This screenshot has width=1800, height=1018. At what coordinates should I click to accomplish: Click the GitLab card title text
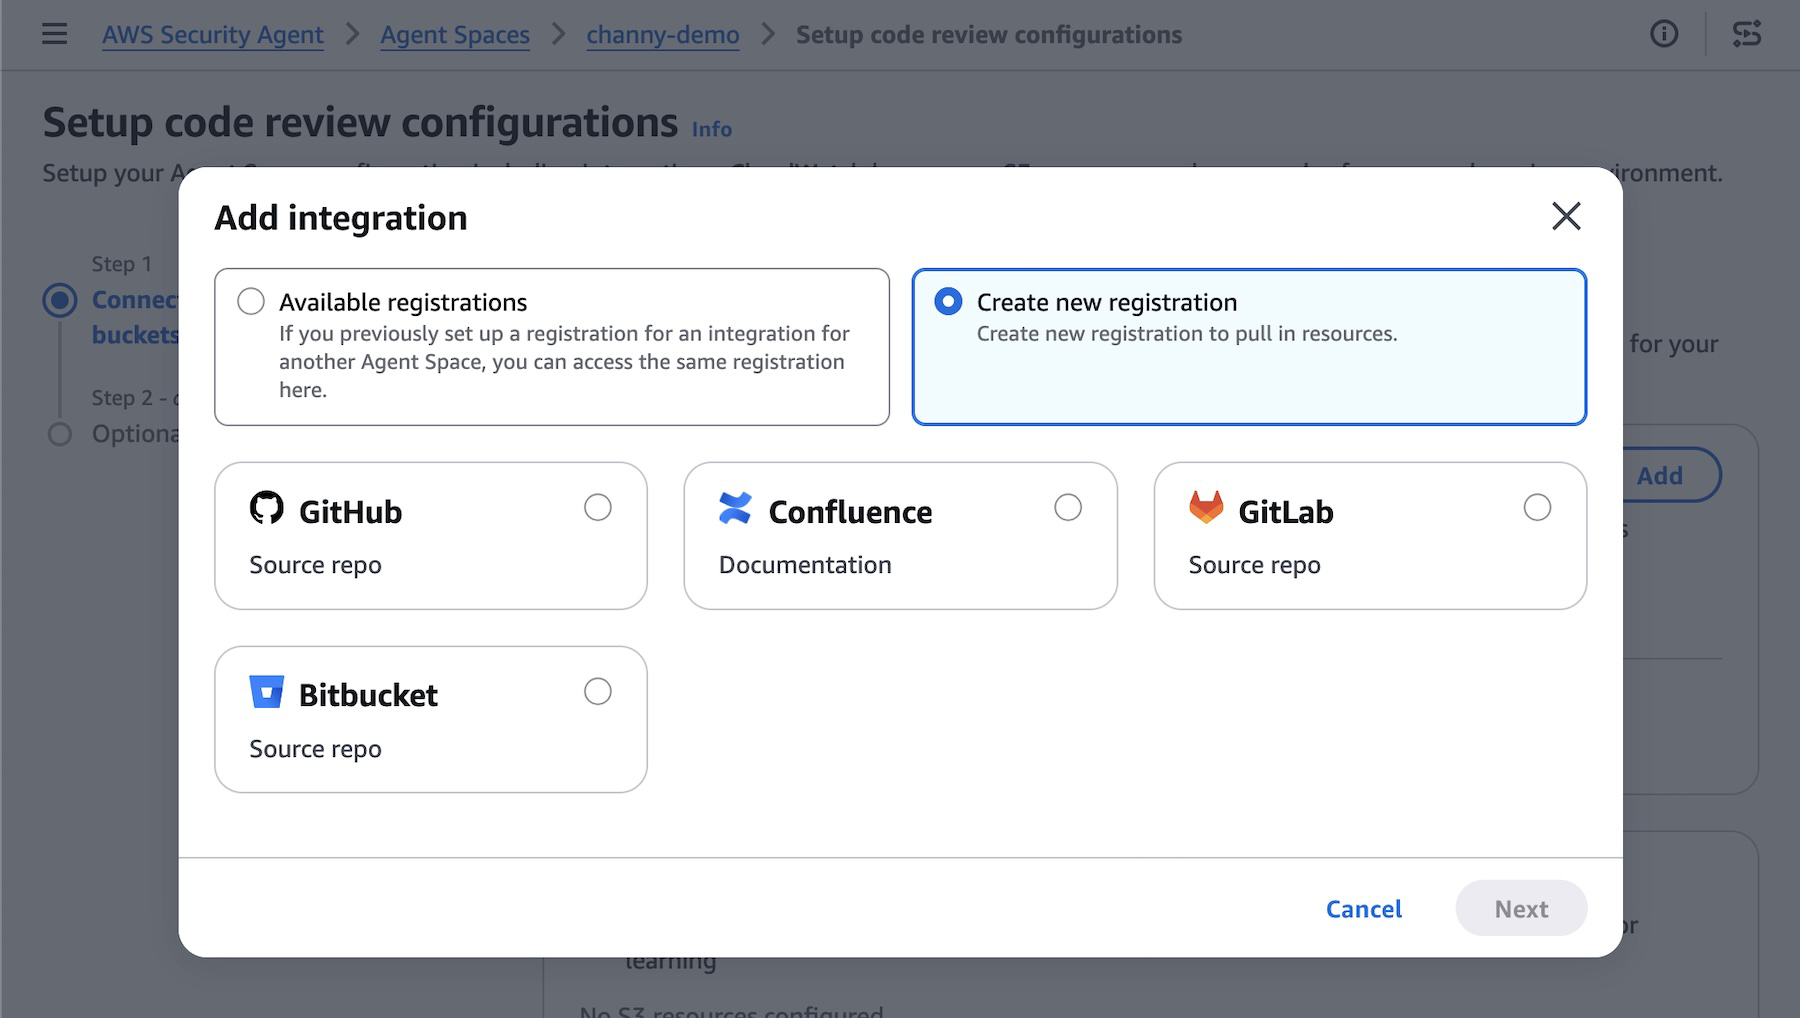(1285, 512)
